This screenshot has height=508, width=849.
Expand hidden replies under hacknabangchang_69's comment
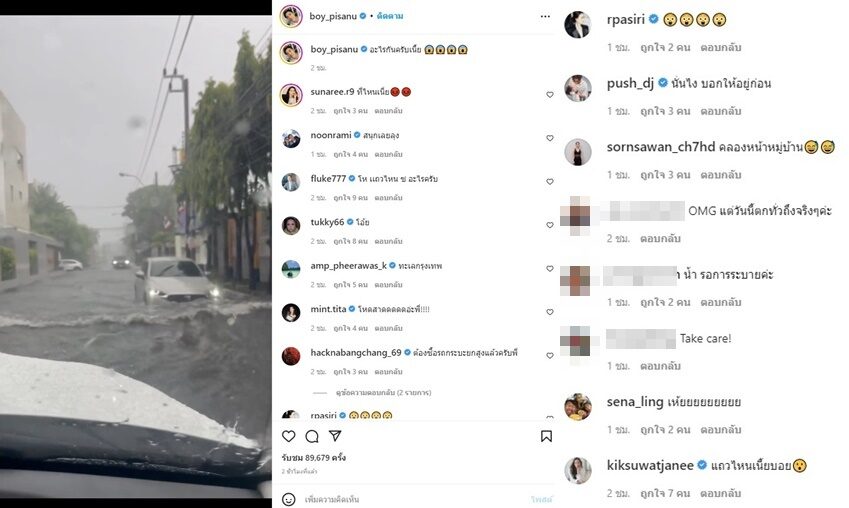point(383,393)
